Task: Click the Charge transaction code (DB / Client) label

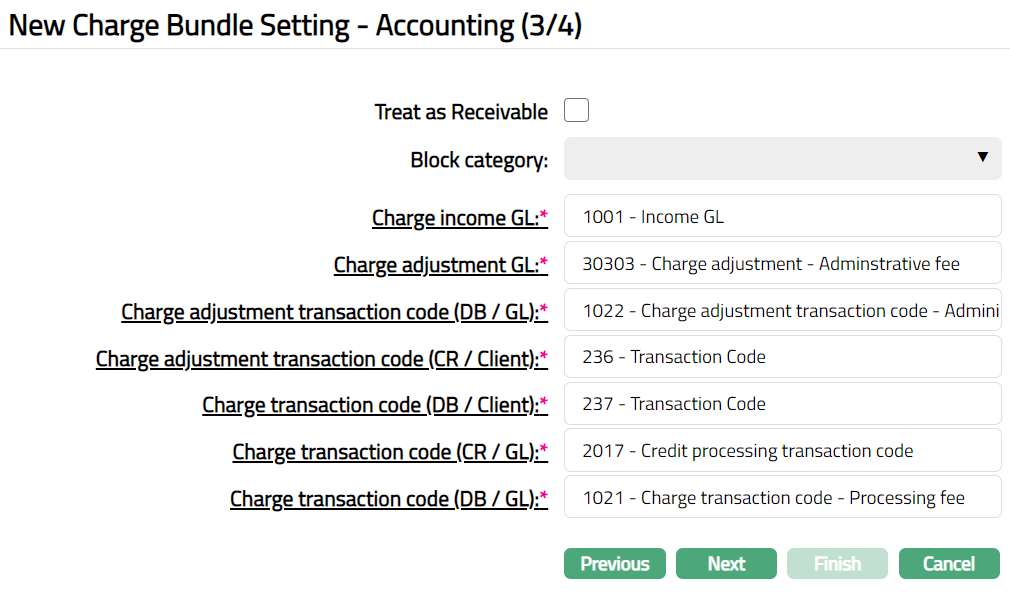Action: click(370, 405)
